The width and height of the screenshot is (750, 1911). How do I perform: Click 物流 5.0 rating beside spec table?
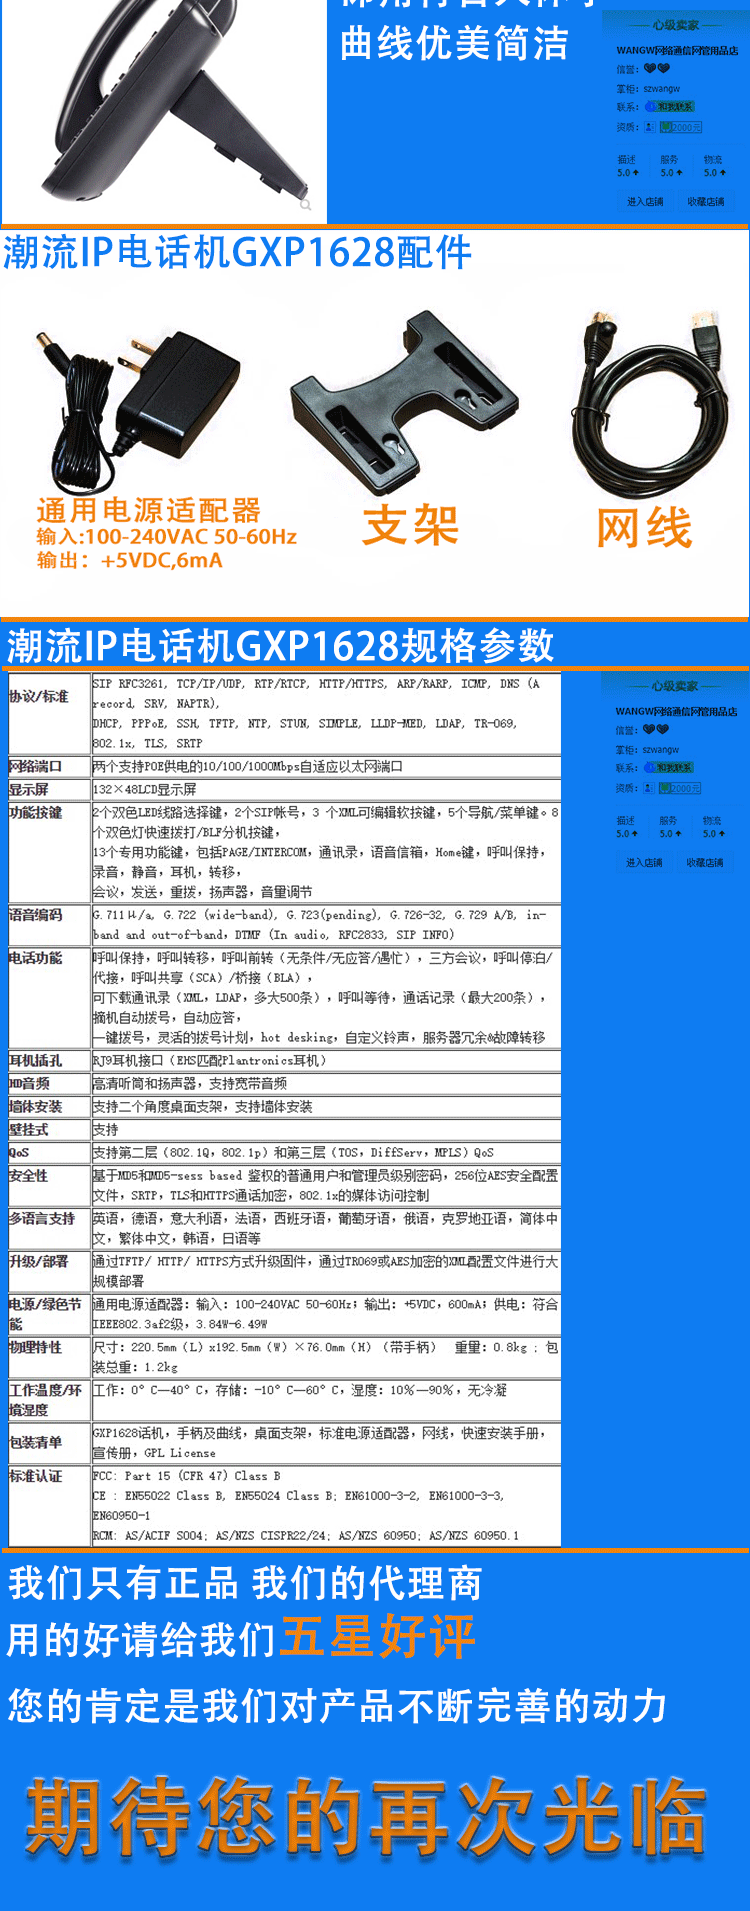(714, 827)
